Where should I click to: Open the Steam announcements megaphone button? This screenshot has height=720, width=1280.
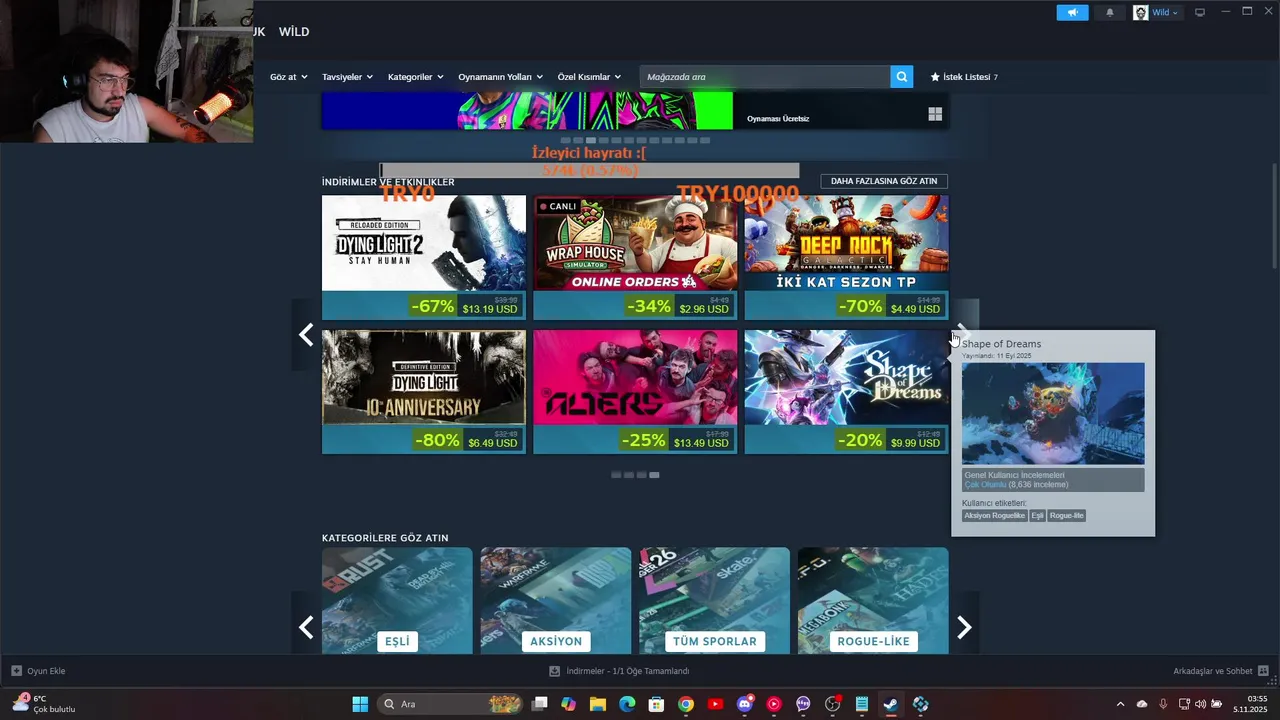1072,13
